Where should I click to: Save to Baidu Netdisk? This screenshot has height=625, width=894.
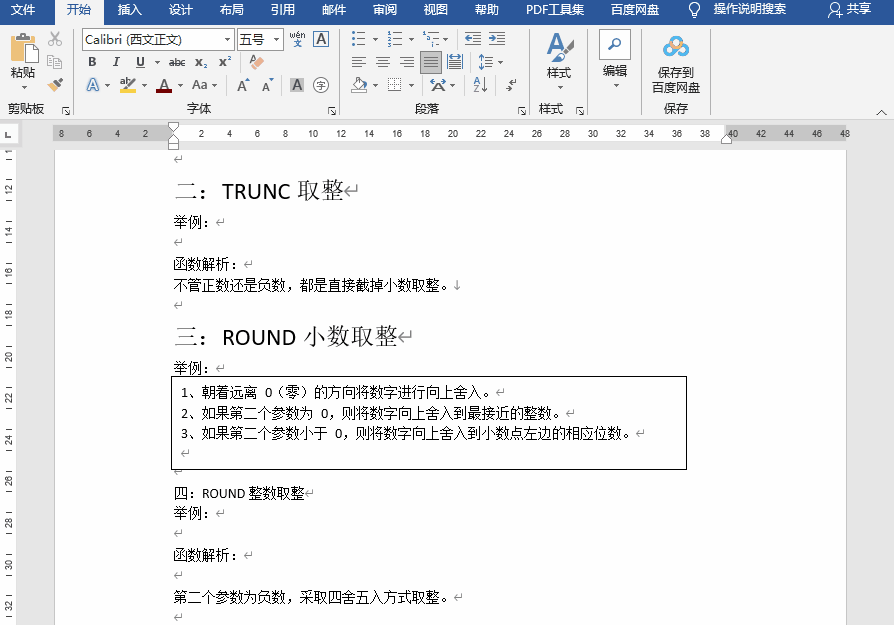(676, 63)
